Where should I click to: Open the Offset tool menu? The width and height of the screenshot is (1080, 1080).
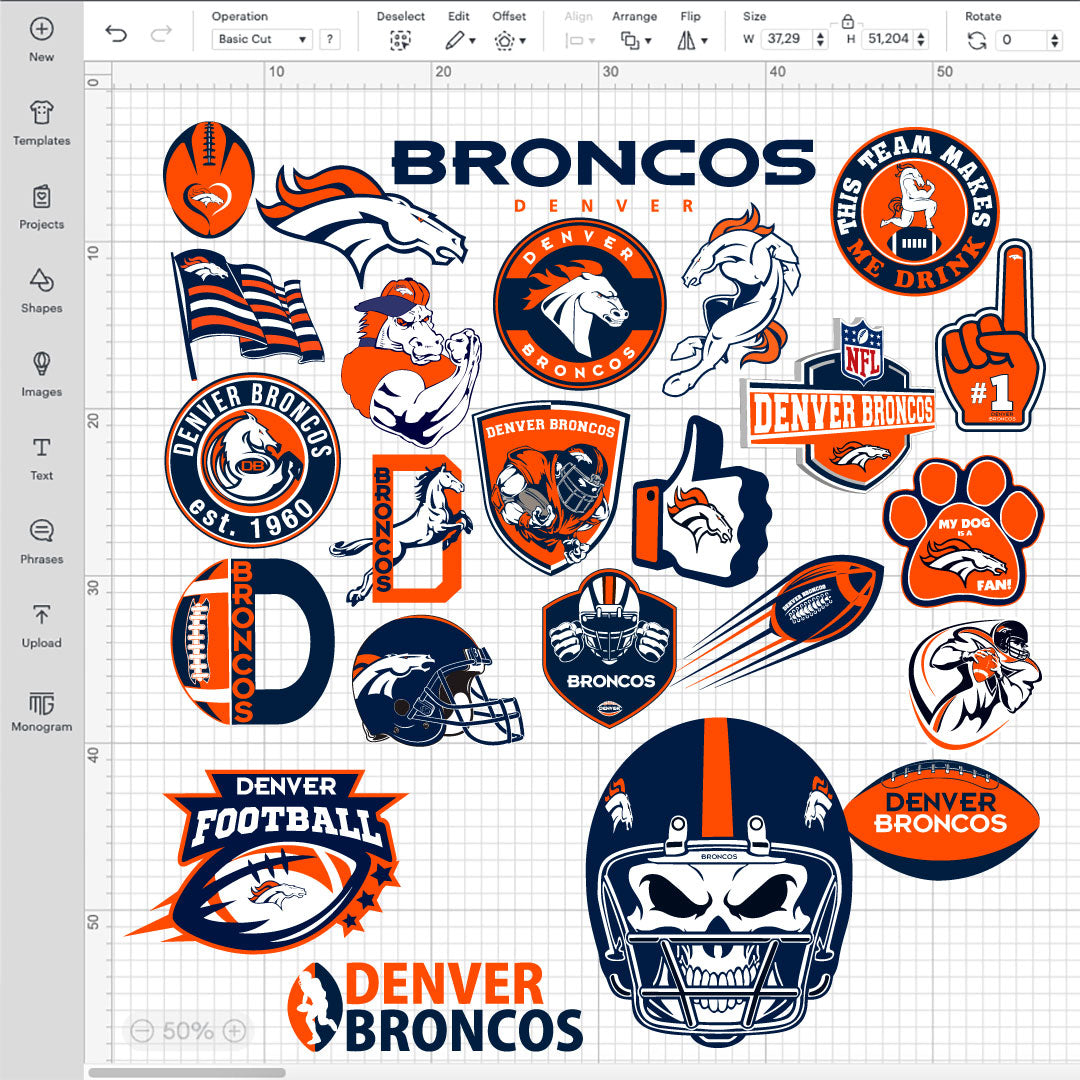[510, 40]
